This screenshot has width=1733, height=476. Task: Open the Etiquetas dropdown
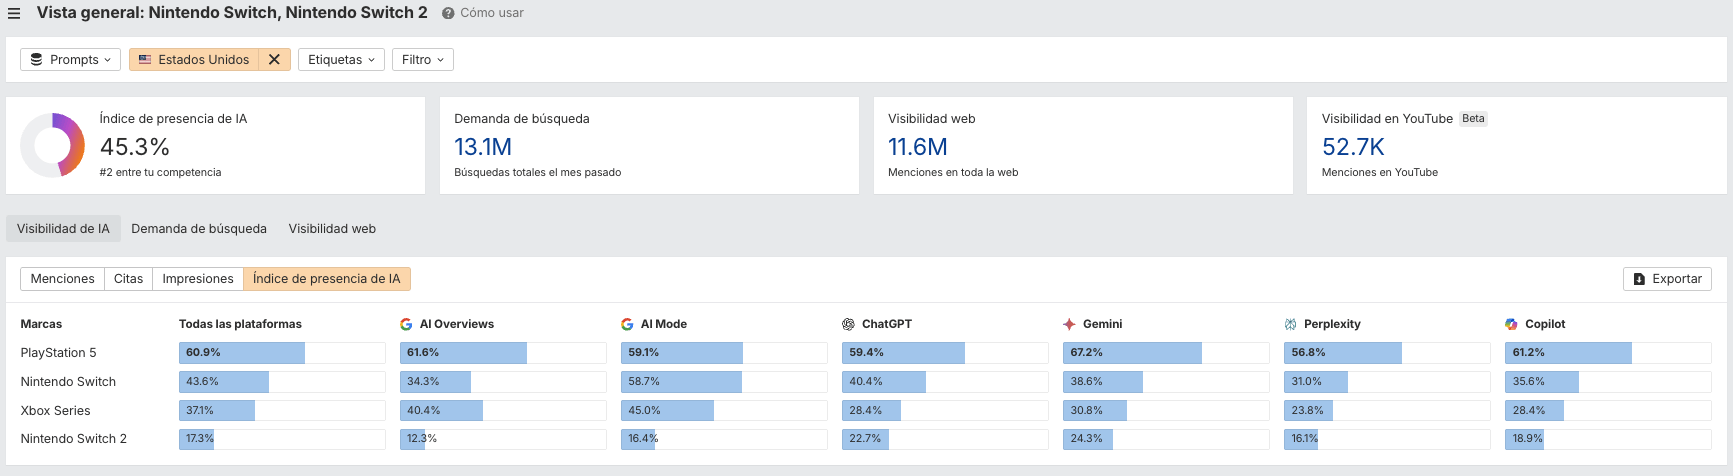pos(341,60)
